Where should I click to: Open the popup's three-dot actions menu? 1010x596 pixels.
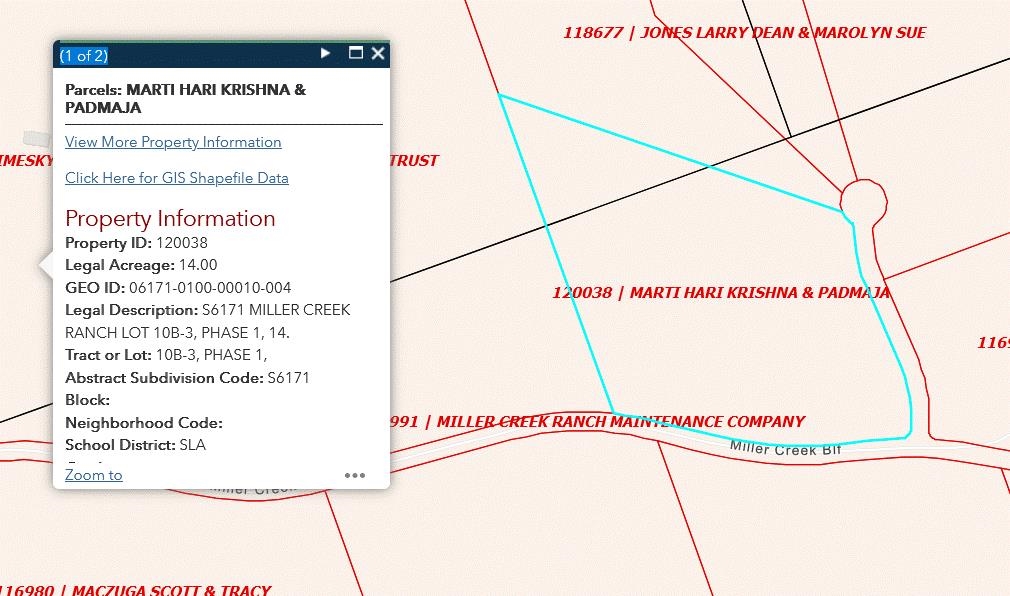(355, 475)
